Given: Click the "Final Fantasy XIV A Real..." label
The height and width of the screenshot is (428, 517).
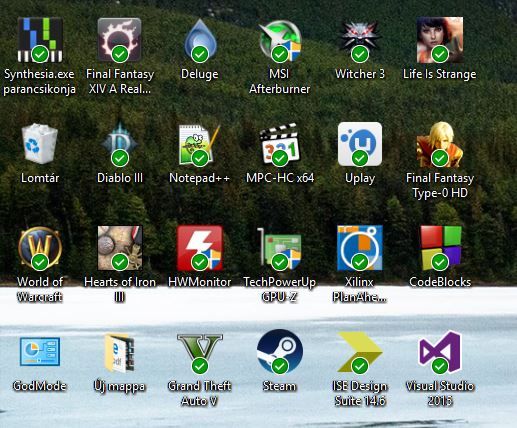Looking at the screenshot, I should (120, 82).
